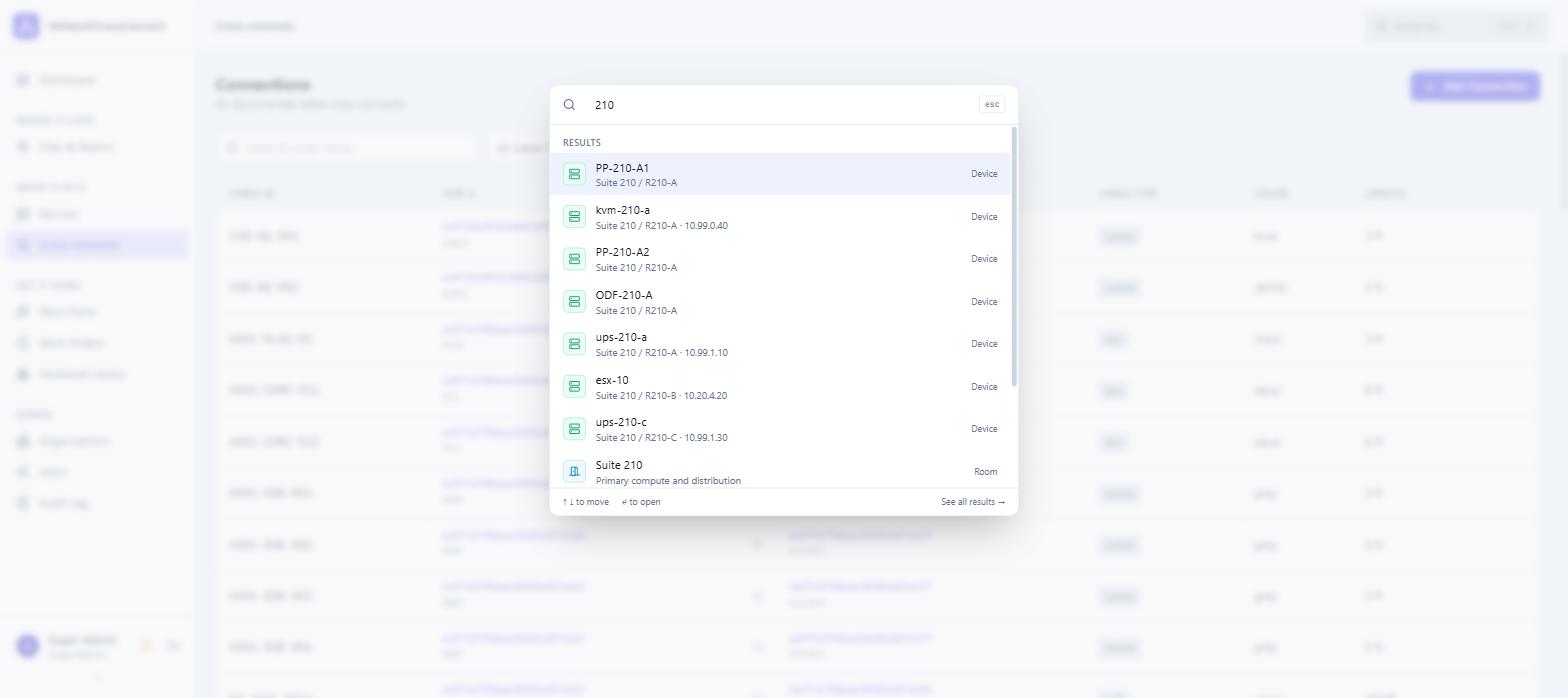Click the blurred Dashboard sidebar item
This screenshot has height=698, width=1568.
[97, 80]
